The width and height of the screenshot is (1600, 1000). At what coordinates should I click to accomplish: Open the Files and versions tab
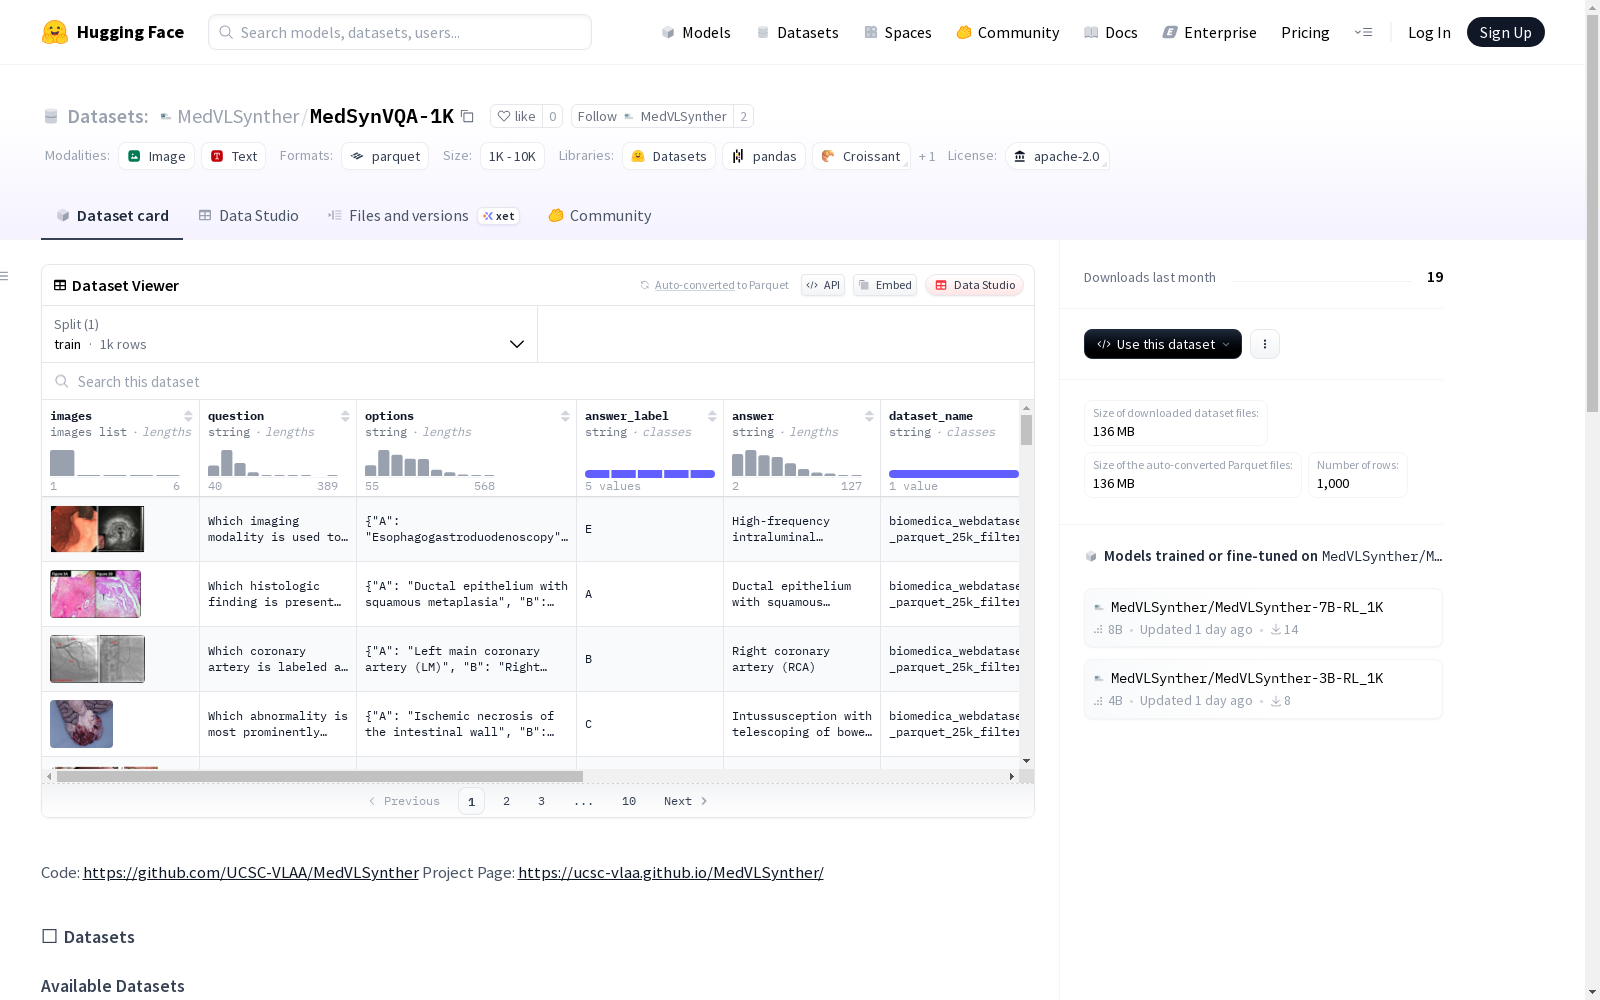point(423,216)
